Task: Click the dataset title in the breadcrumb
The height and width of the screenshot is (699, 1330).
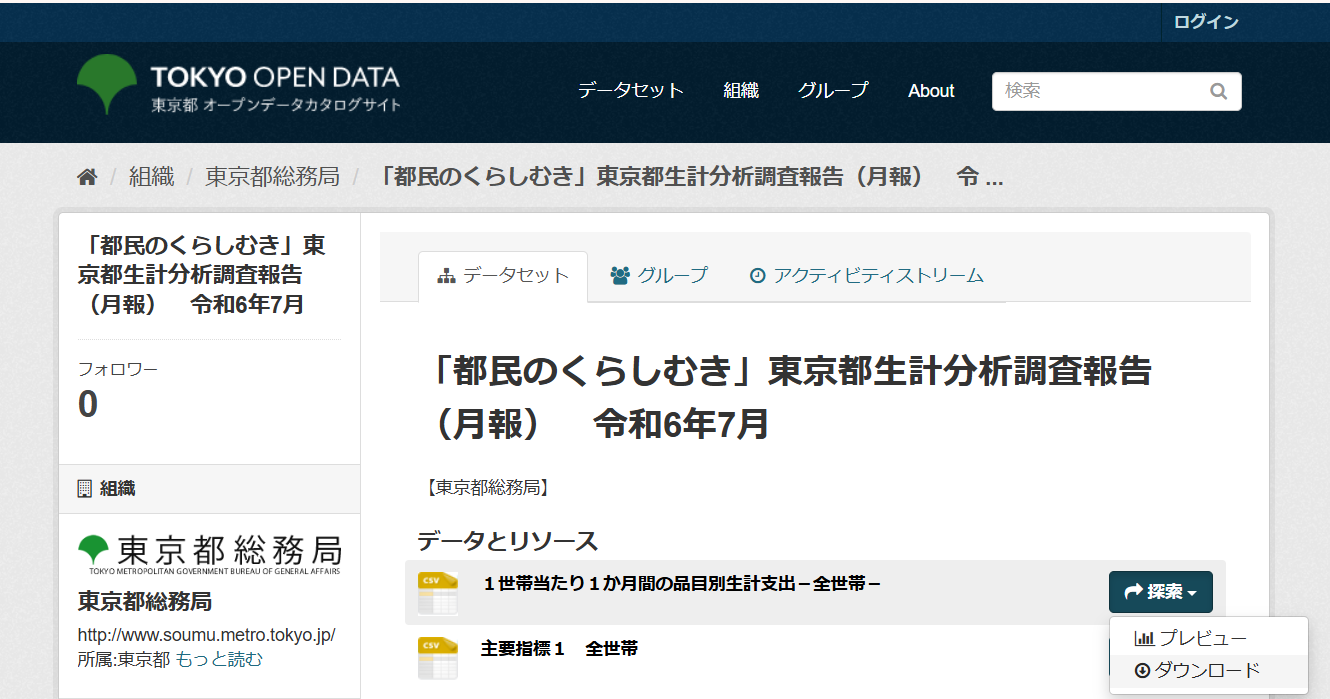Action: pyautogui.click(x=692, y=177)
